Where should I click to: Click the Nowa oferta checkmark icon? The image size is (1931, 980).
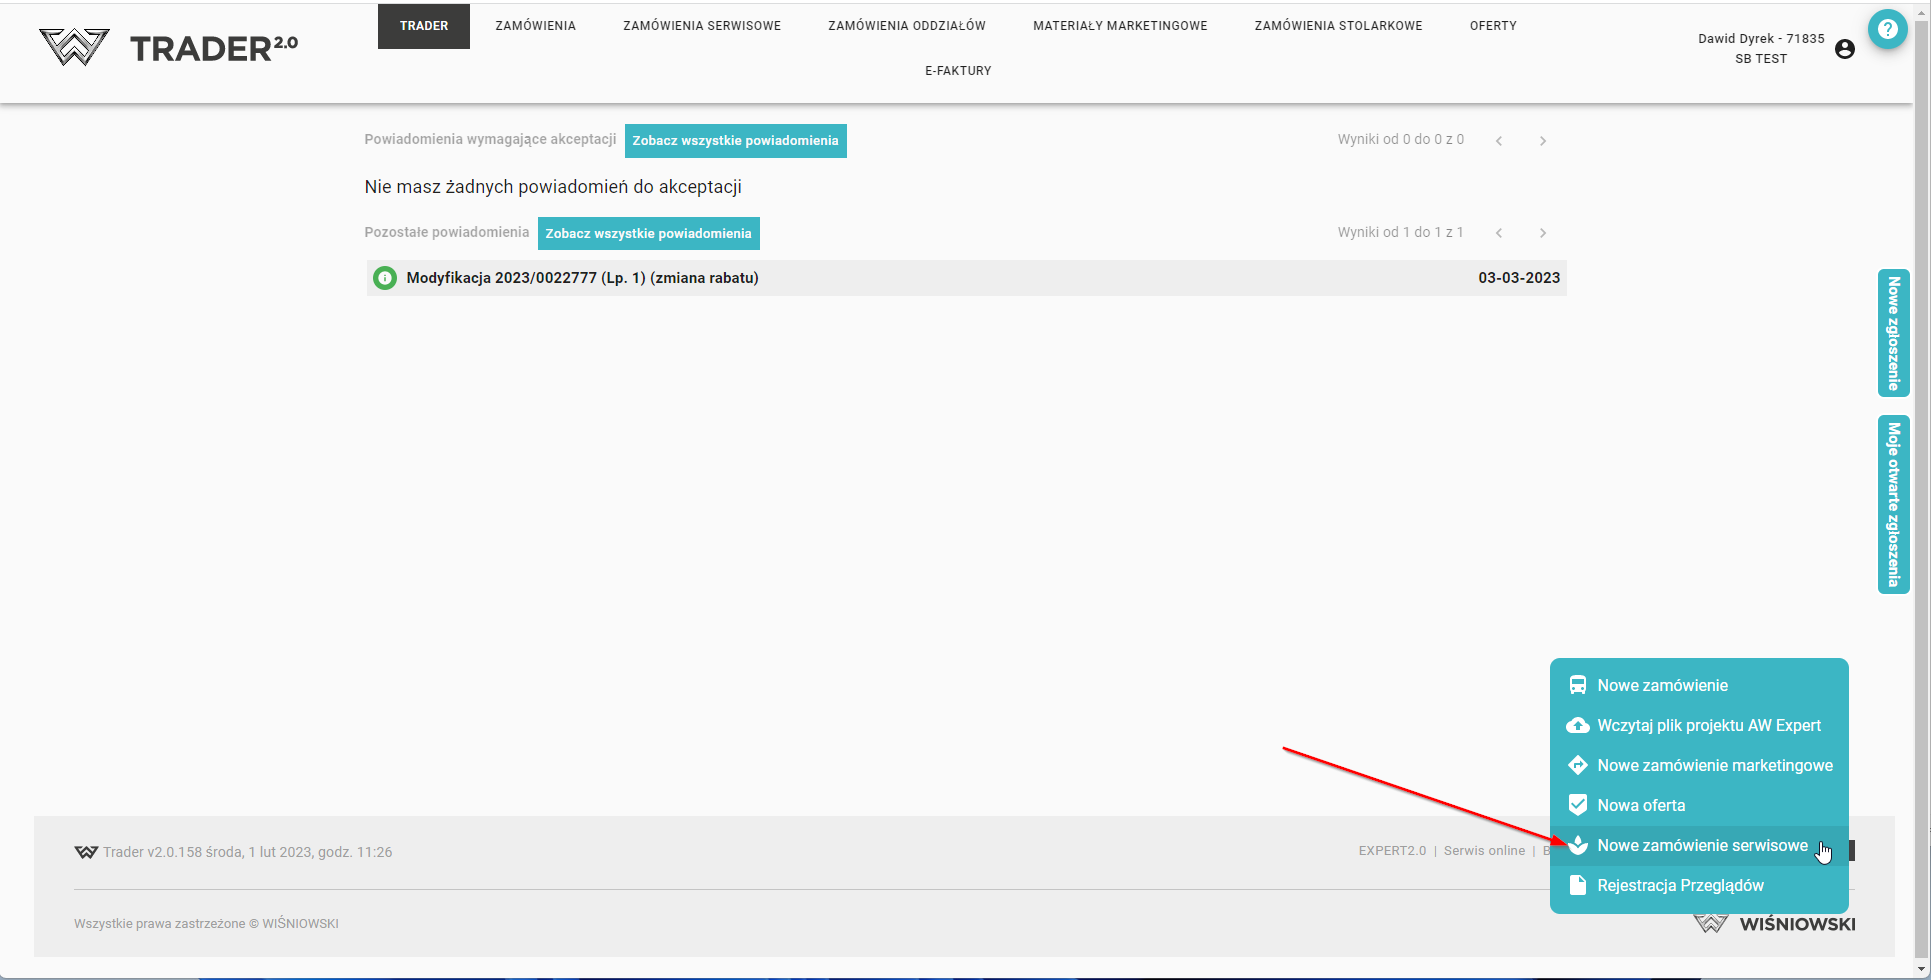tap(1577, 805)
